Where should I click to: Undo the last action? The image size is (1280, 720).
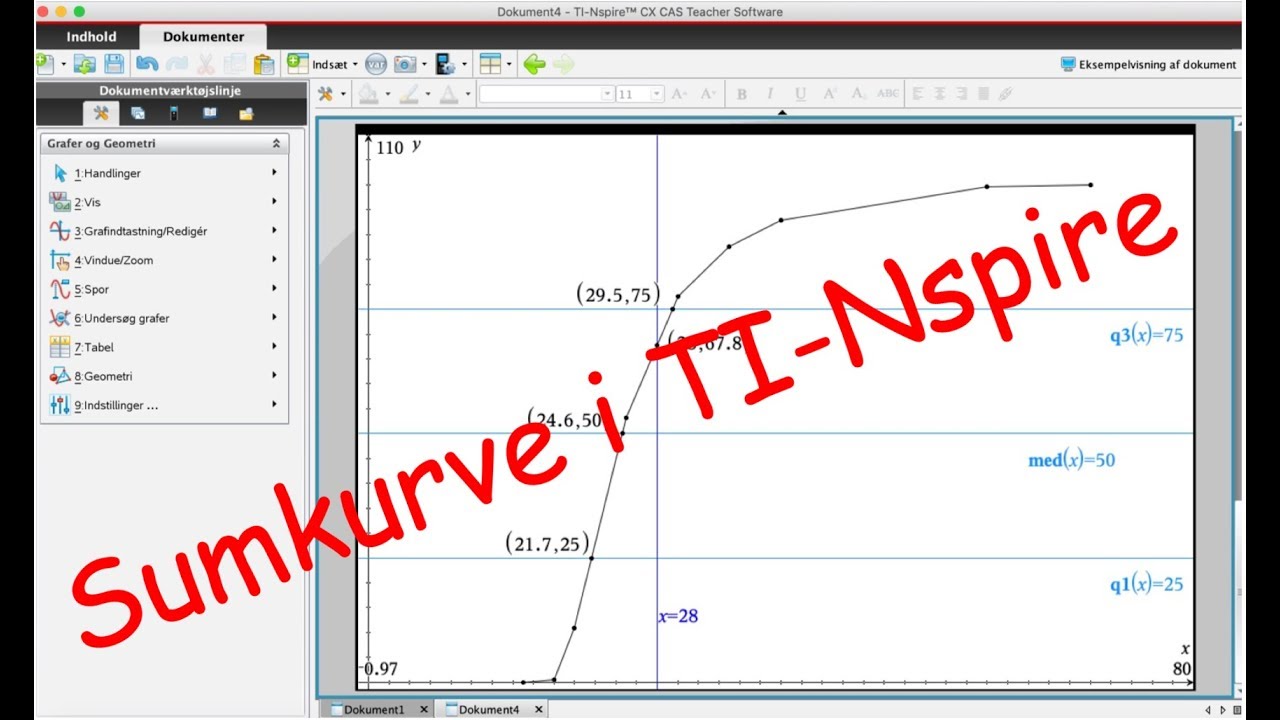147,64
